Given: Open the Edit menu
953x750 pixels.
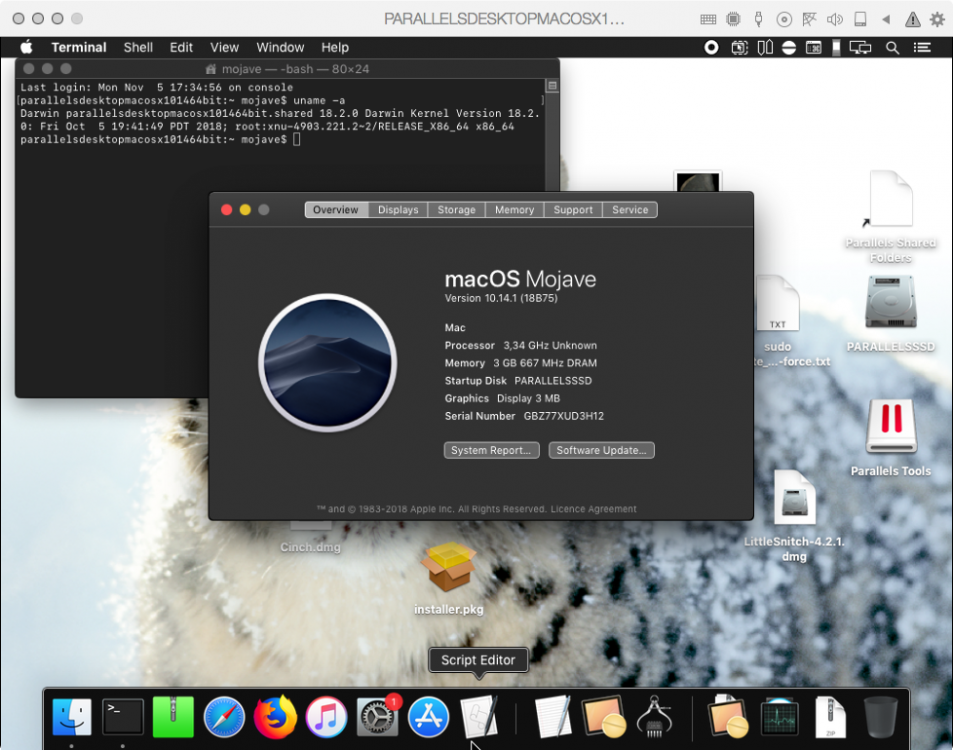Looking at the screenshot, I should click(x=181, y=47).
